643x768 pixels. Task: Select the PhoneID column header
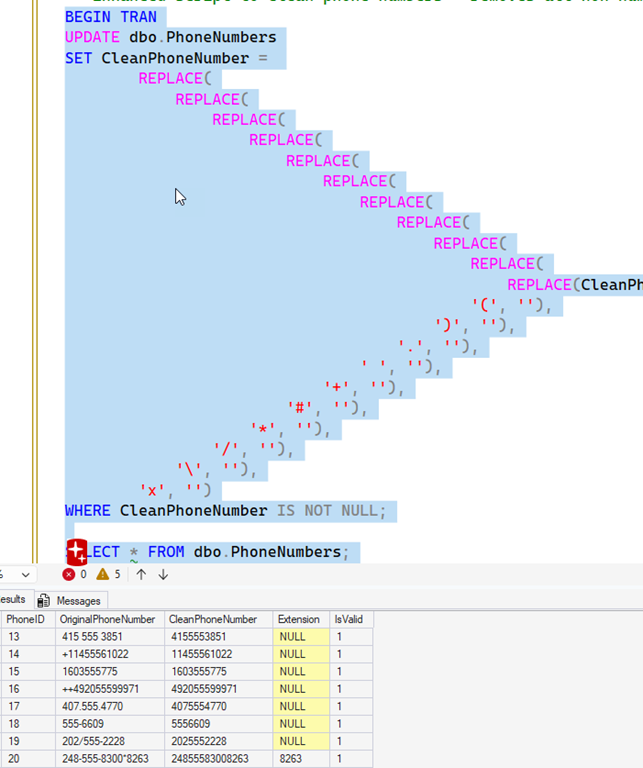(26, 620)
